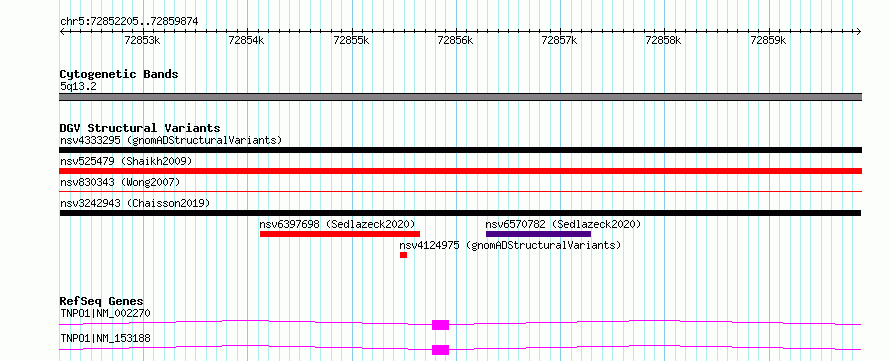
Task: Click the ruler's left arrowhead
Action: pyautogui.click(x=62, y=31)
